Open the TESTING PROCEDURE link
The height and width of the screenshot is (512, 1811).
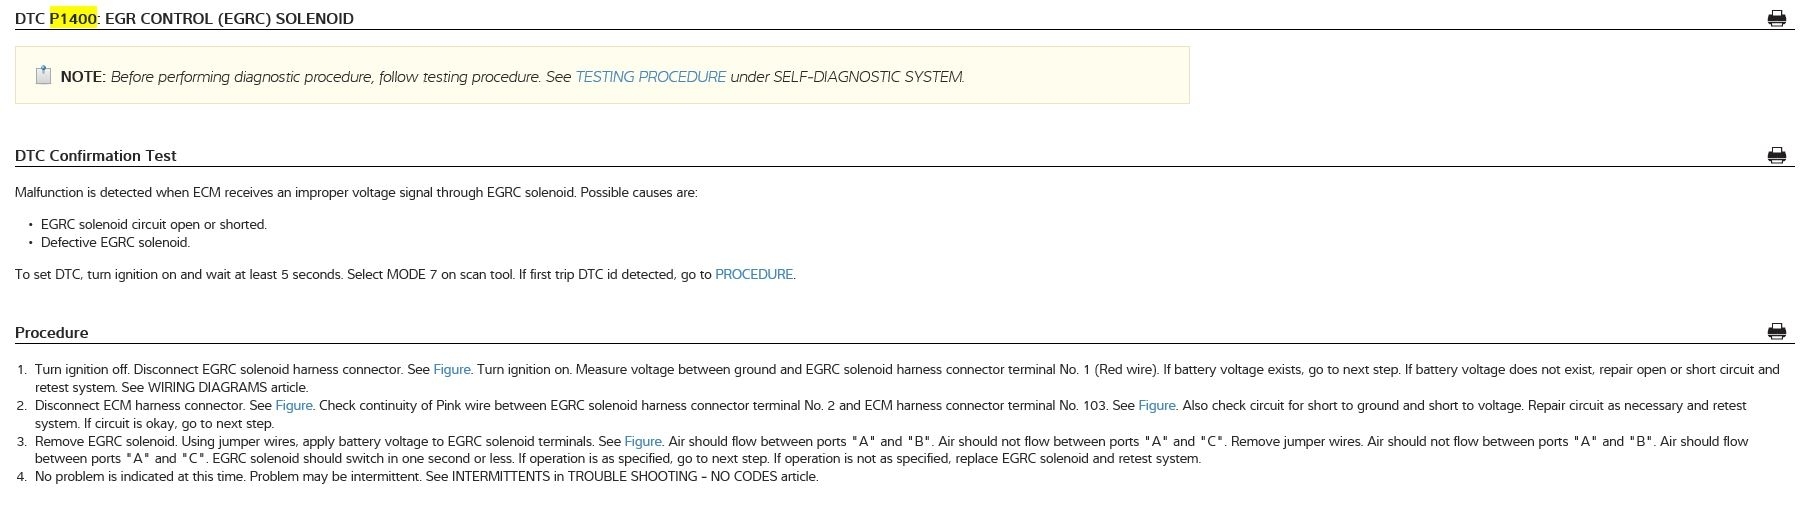point(650,77)
